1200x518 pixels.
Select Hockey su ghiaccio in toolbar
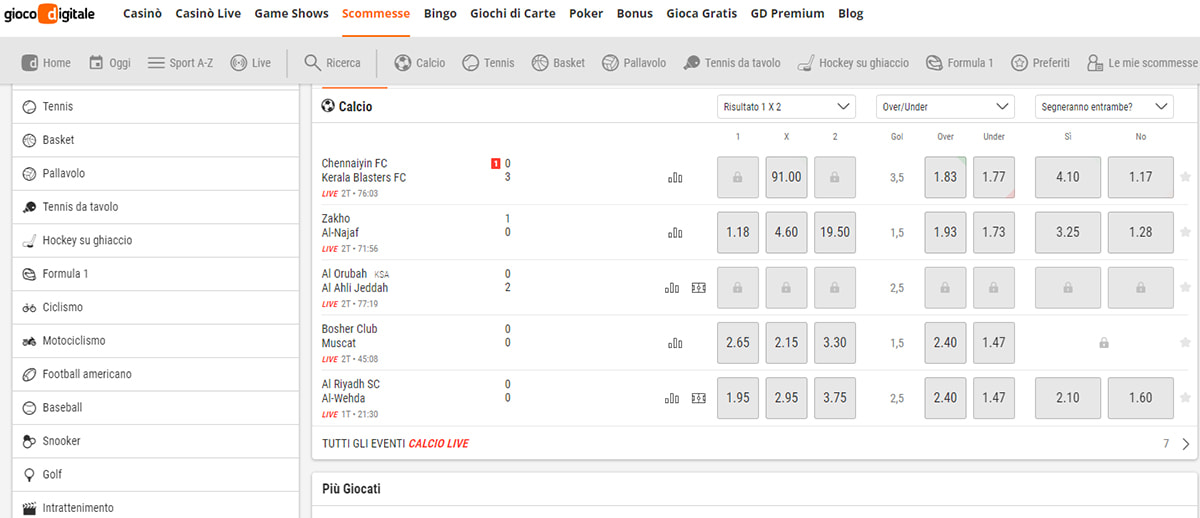(853, 63)
